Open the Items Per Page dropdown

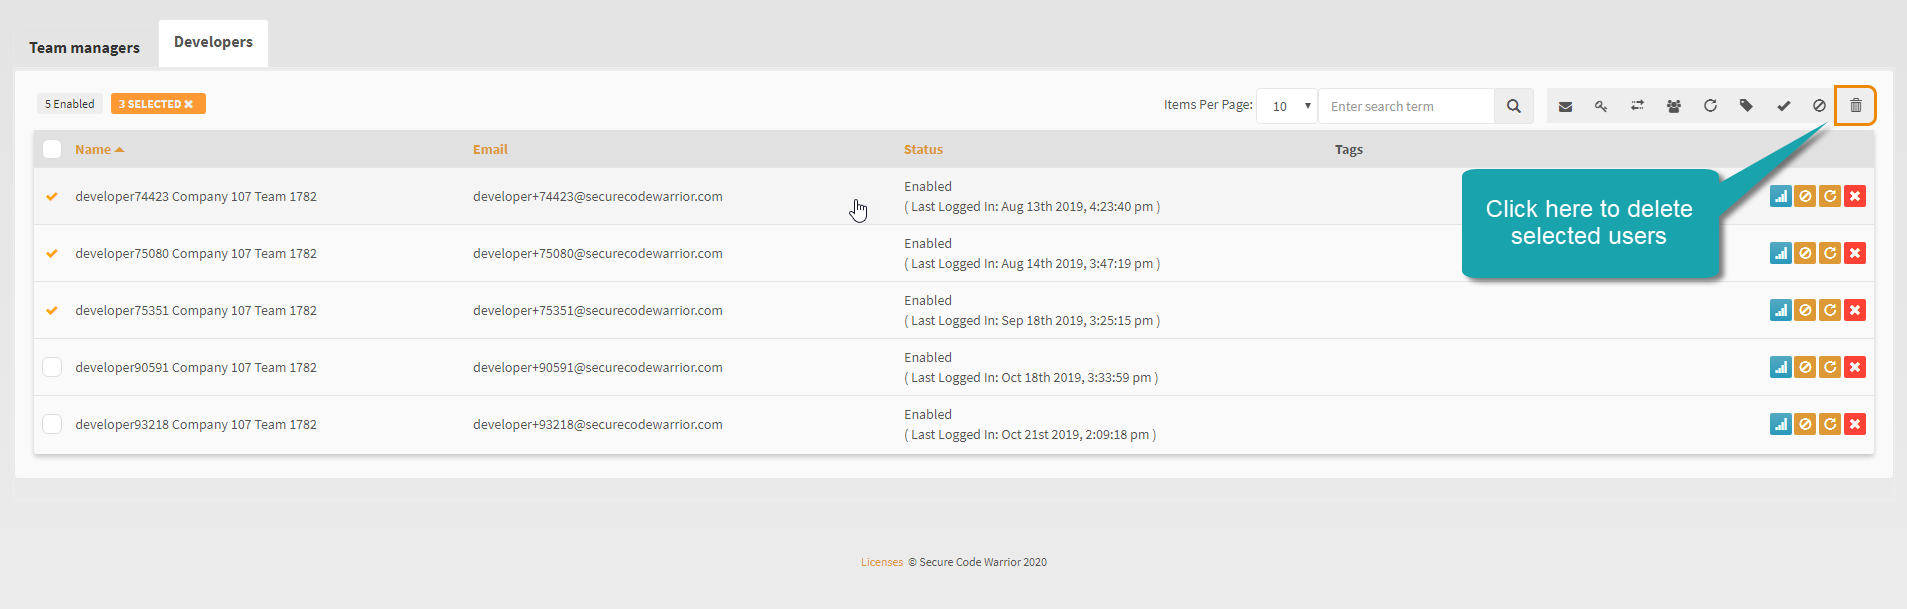1287,106
